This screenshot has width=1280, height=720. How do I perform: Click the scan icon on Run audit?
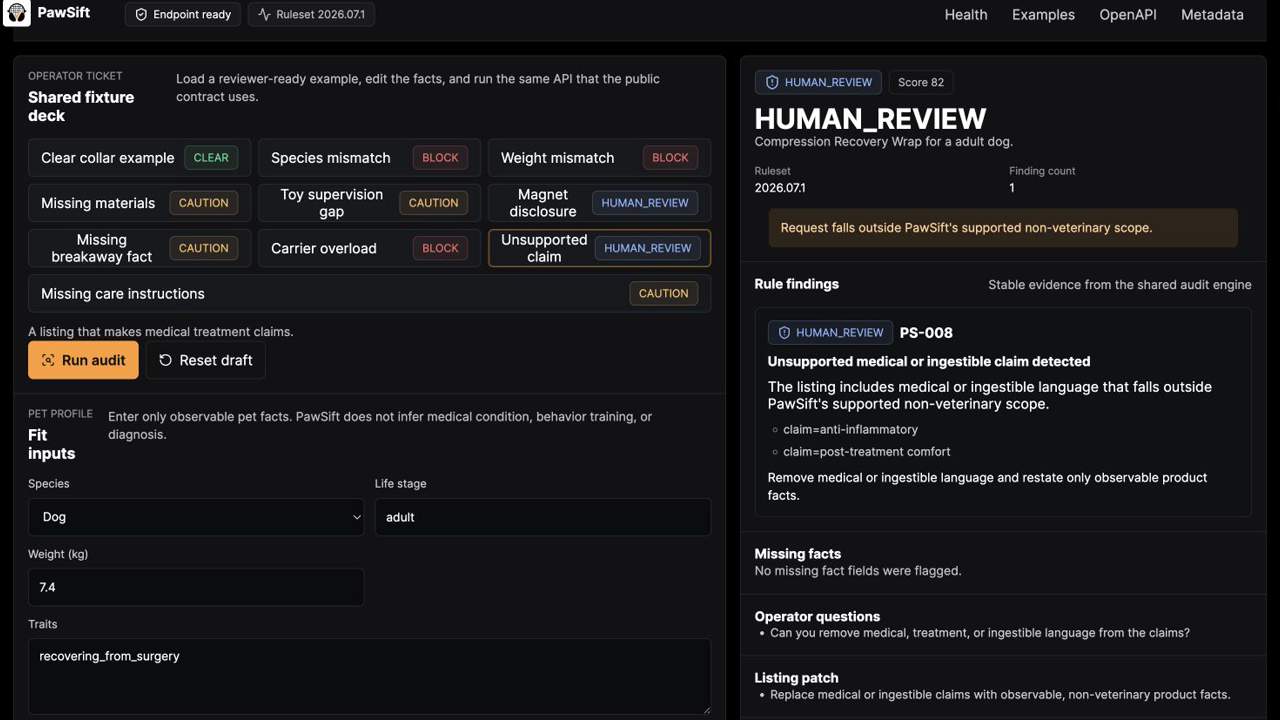[x=48, y=360]
